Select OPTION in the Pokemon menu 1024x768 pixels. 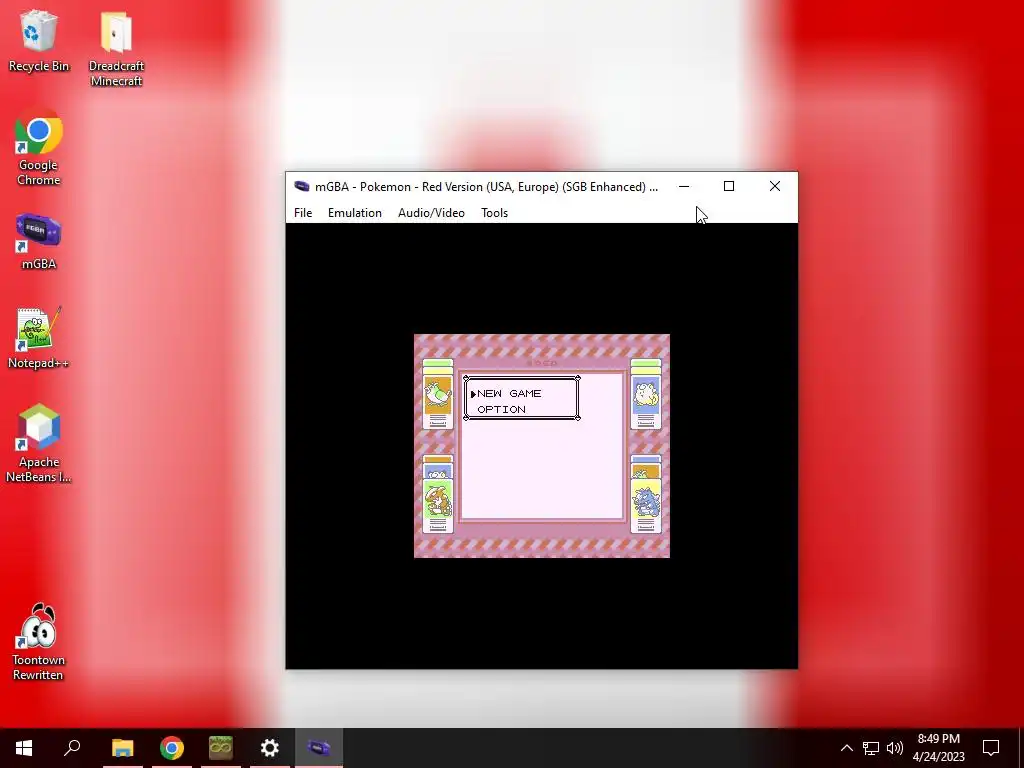(501, 409)
